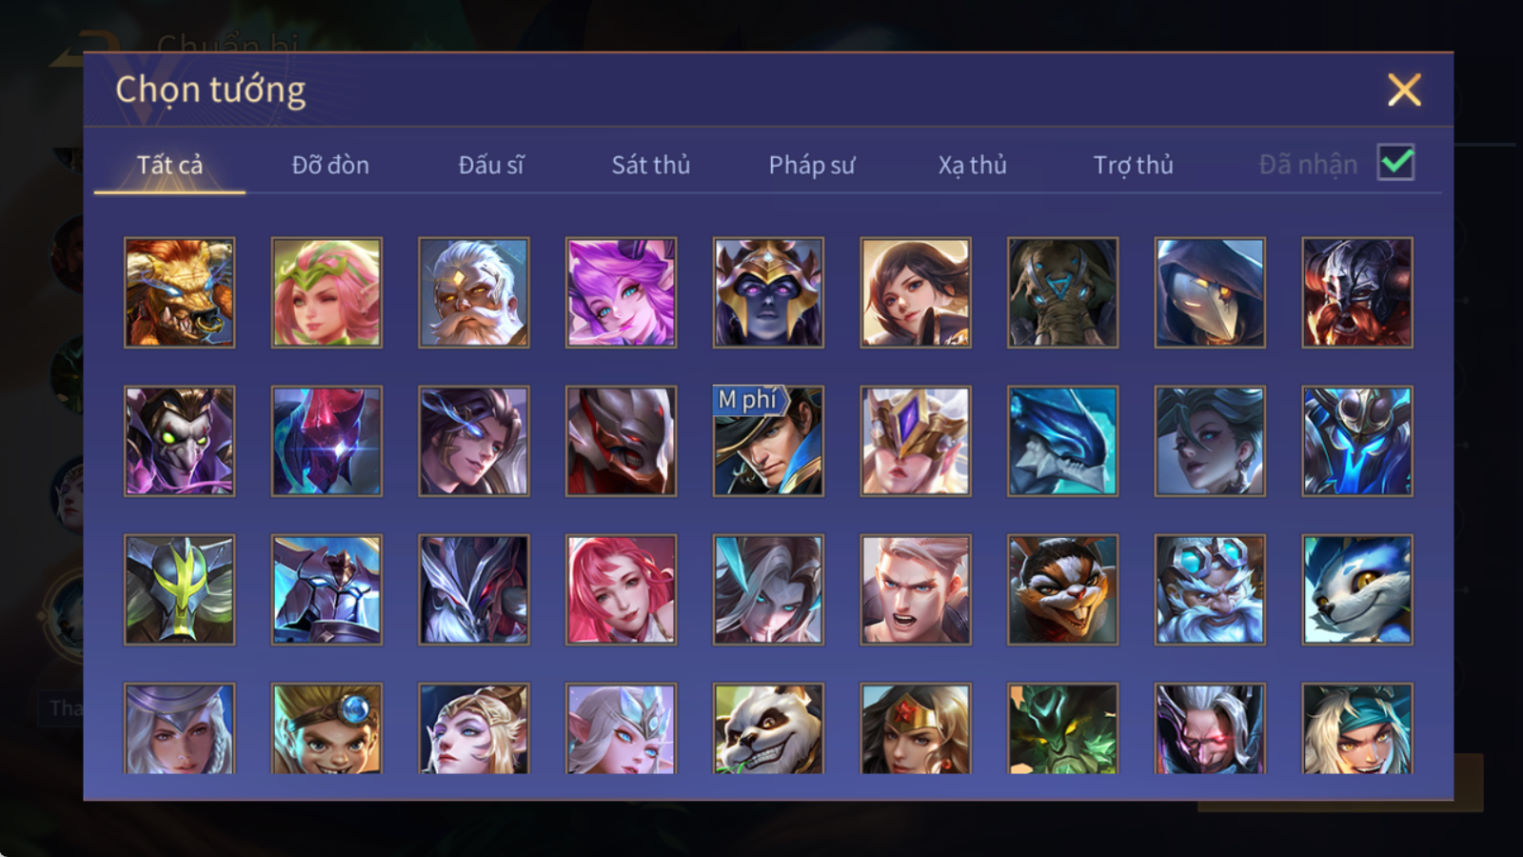
Task: Open the Xạ thủ tab
Action: (972, 165)
